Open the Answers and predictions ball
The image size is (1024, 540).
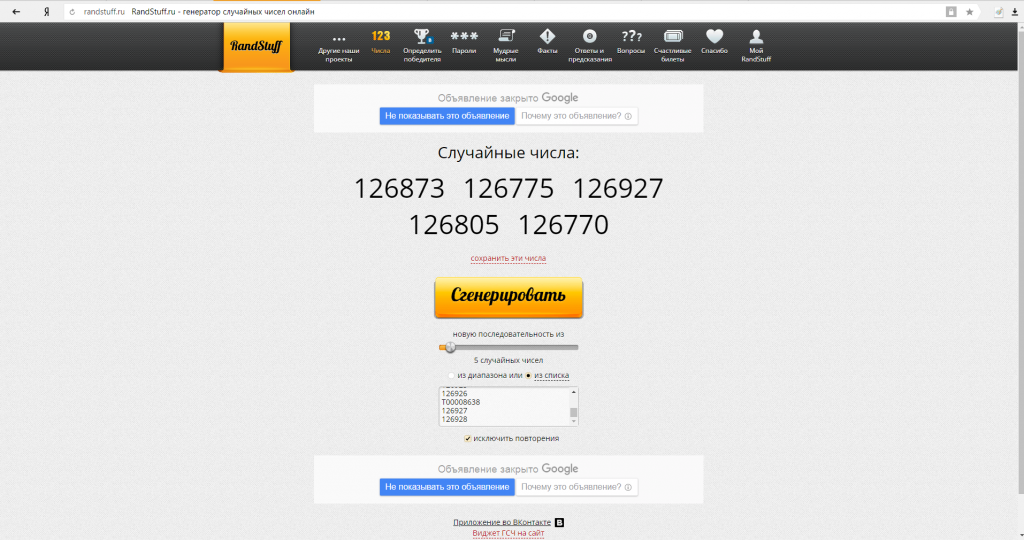[590, 46]
